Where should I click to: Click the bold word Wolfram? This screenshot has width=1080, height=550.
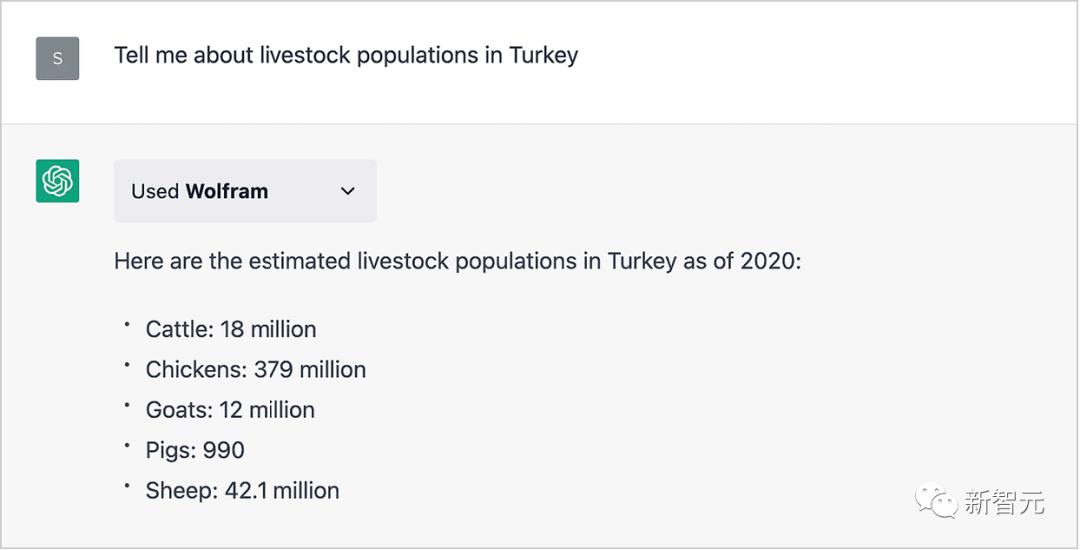(226, 191)
